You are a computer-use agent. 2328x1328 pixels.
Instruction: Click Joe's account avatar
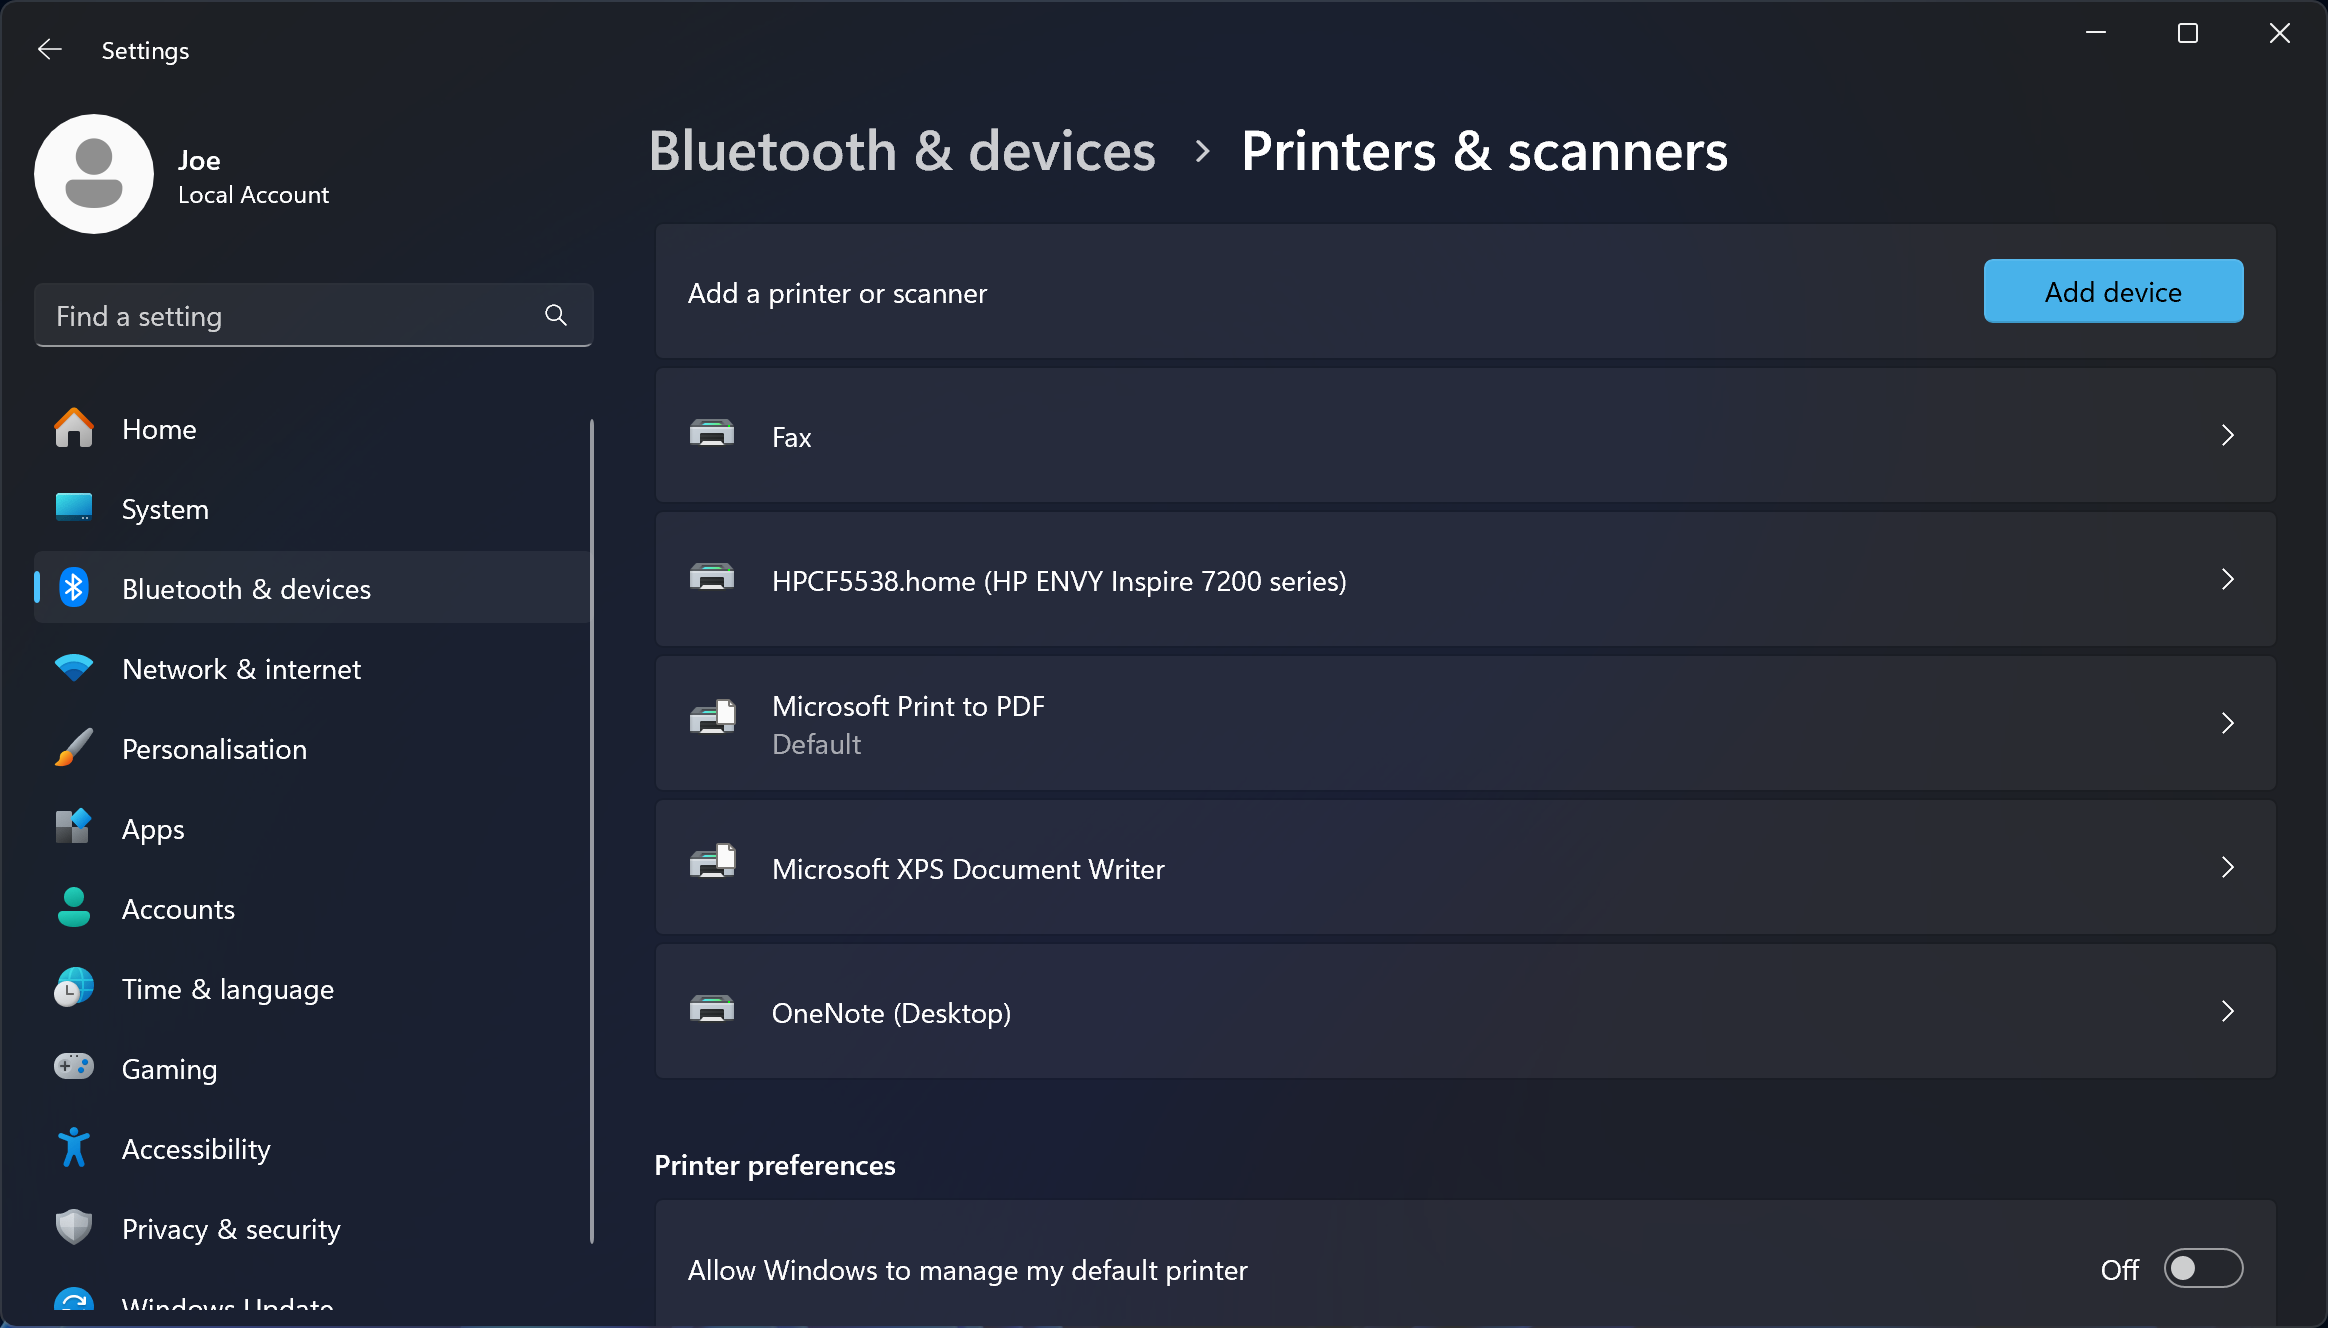(93, 173)
